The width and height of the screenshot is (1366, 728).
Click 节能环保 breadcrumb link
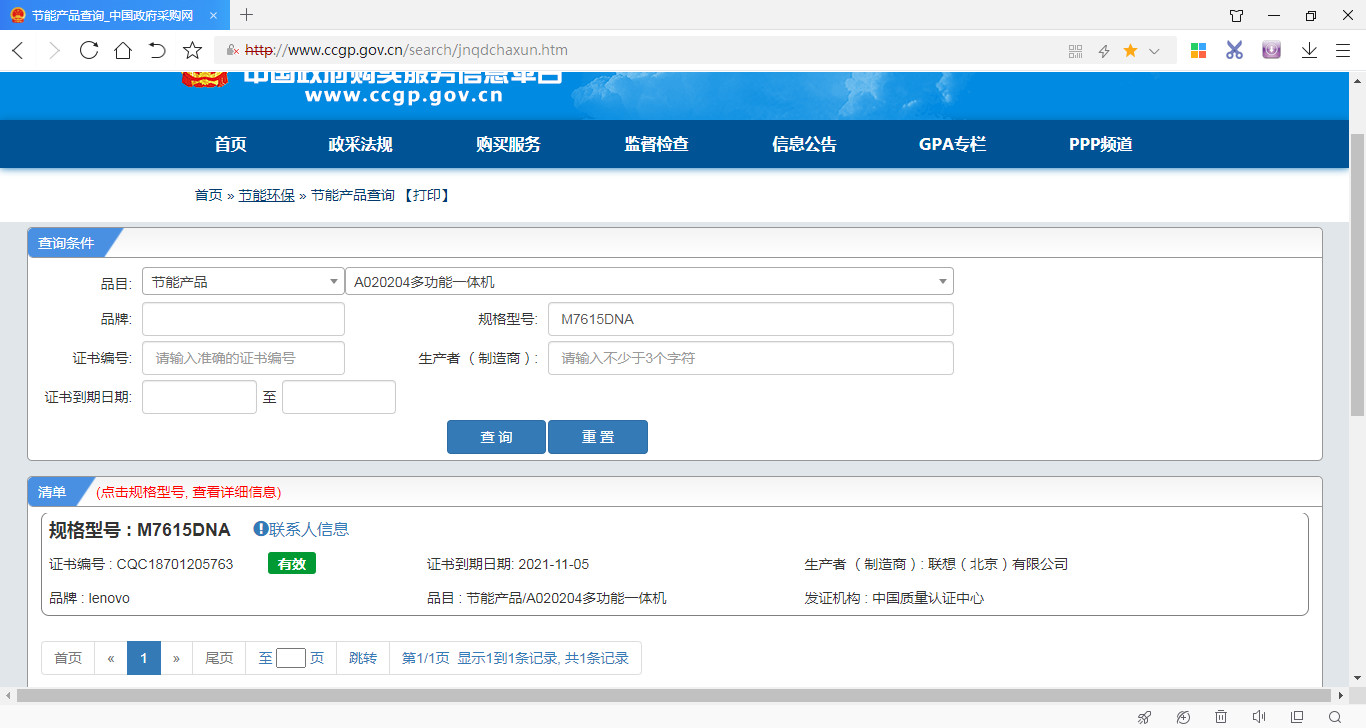tap(266, 195)
